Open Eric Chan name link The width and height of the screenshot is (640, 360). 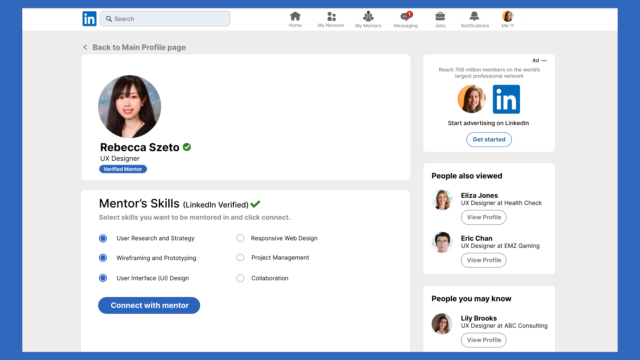pyautogui.click(x=476, y=238)
